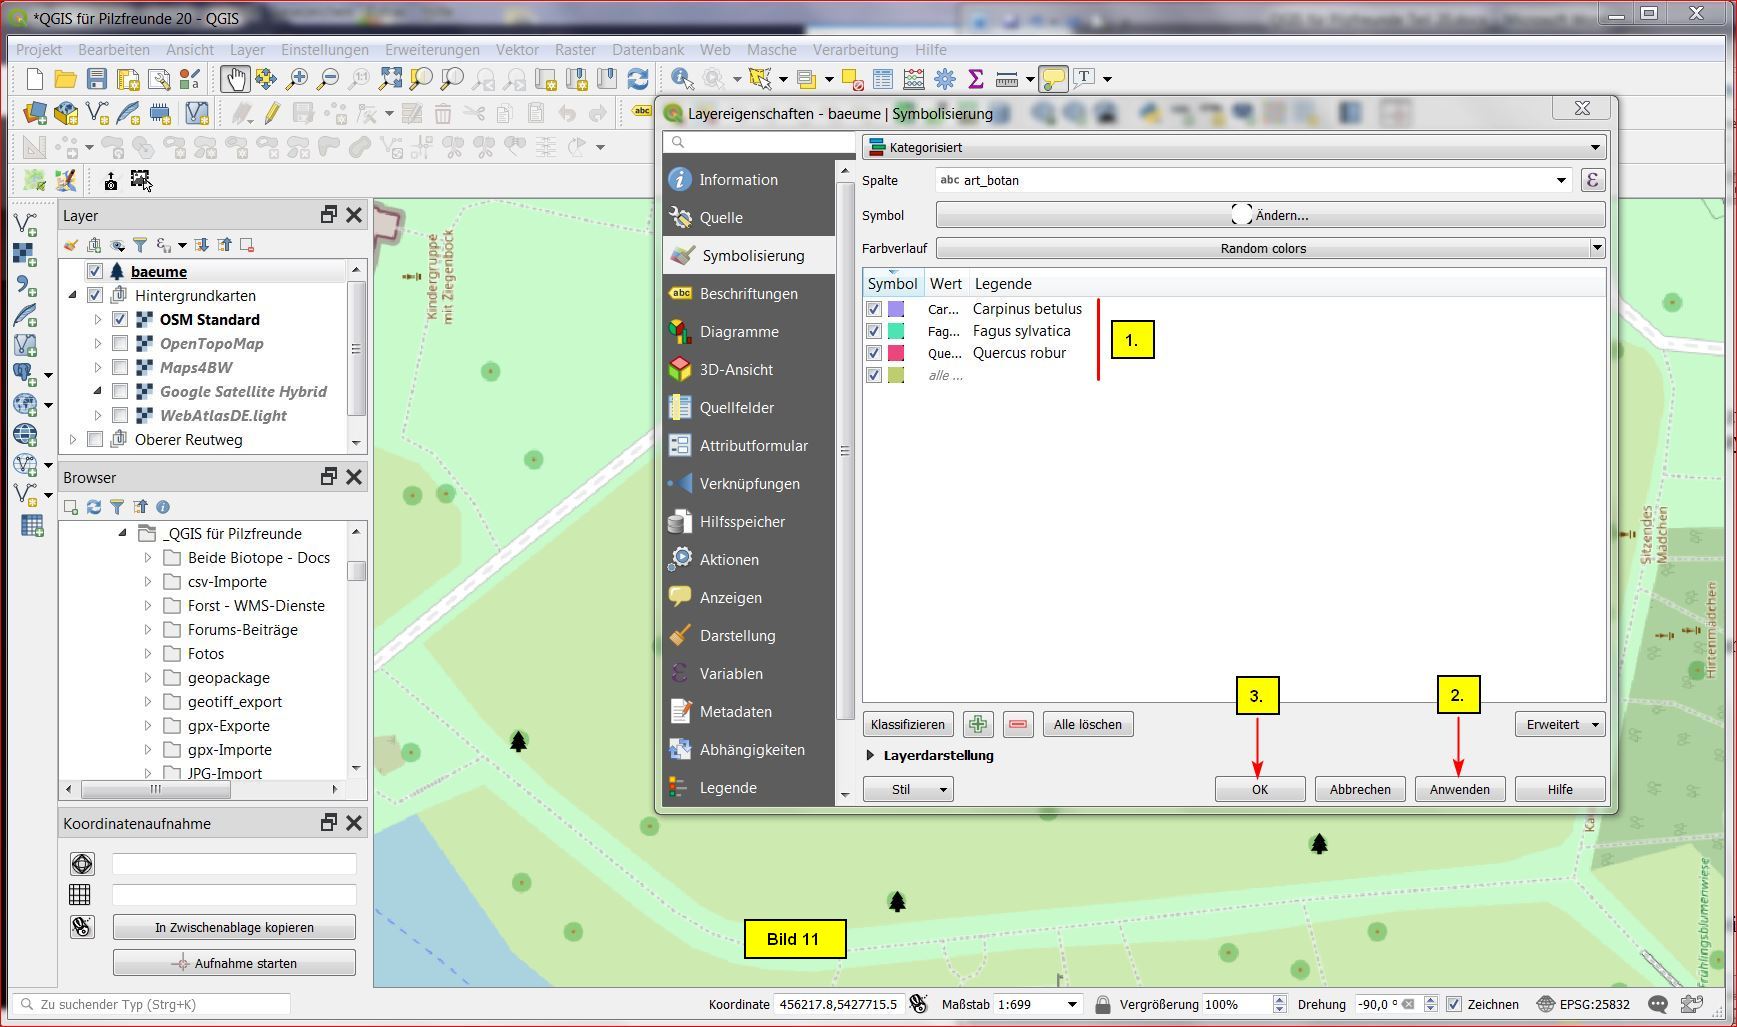Toggle the OSM Standard layer checkbox

(120, 320)
